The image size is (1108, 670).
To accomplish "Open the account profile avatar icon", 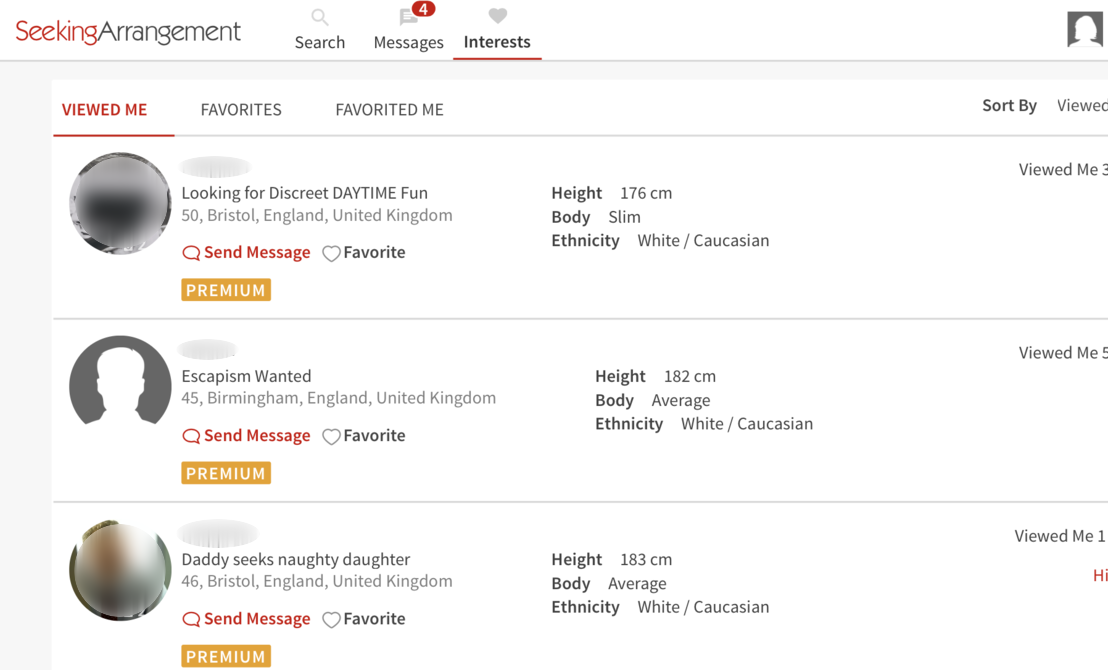I will coord(1084,29).
